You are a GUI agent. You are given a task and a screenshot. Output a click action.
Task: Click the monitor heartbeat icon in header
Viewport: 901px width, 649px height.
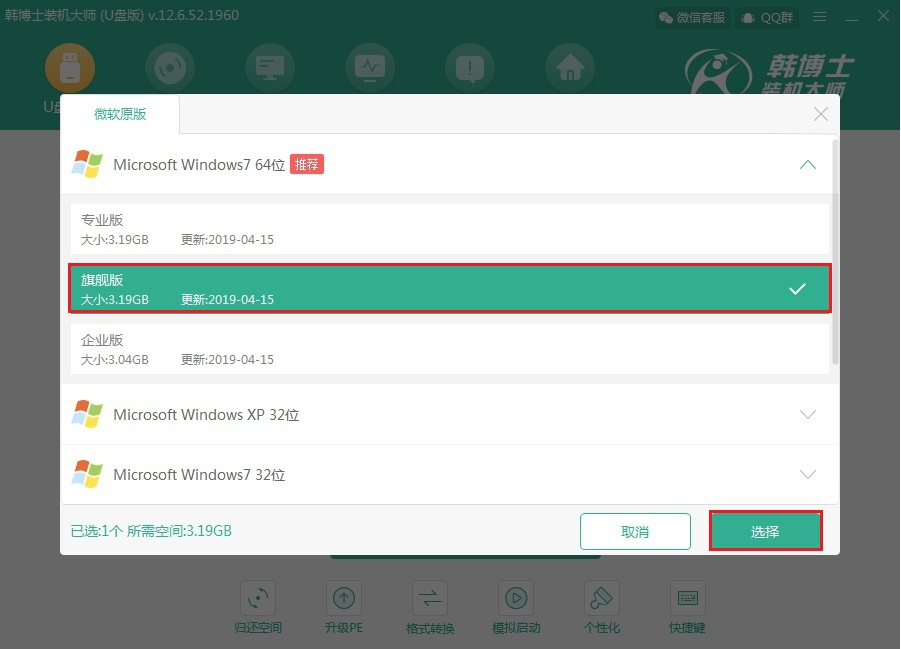(x=370, y=68)
